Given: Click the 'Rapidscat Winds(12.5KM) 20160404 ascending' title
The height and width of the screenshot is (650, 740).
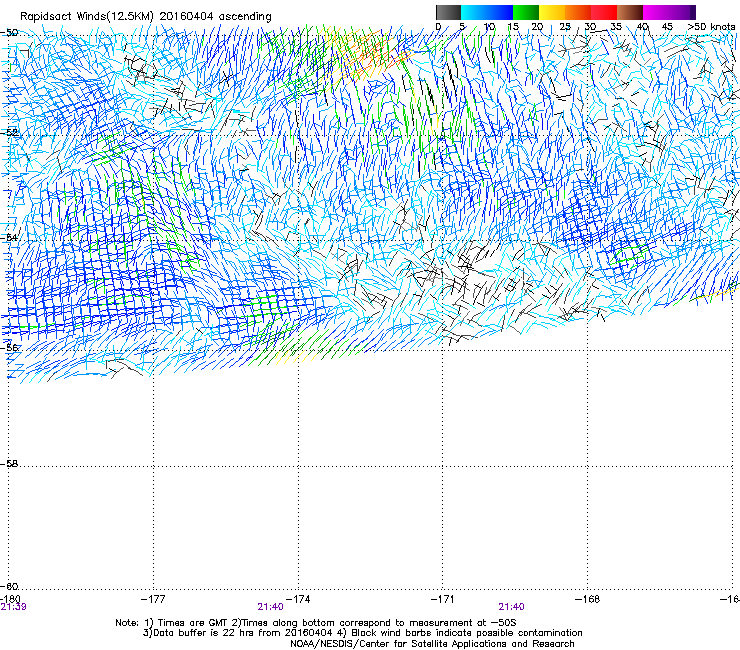Looking at the screenshot, I should [146, 16].
